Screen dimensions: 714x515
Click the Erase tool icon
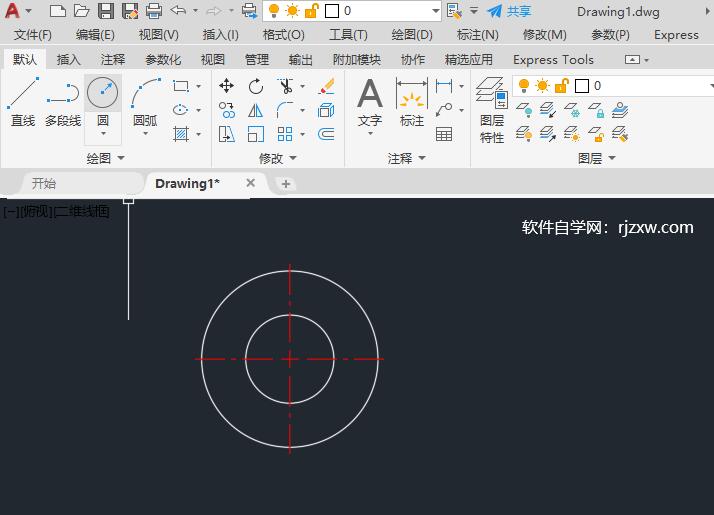click(x=326, y=86)
